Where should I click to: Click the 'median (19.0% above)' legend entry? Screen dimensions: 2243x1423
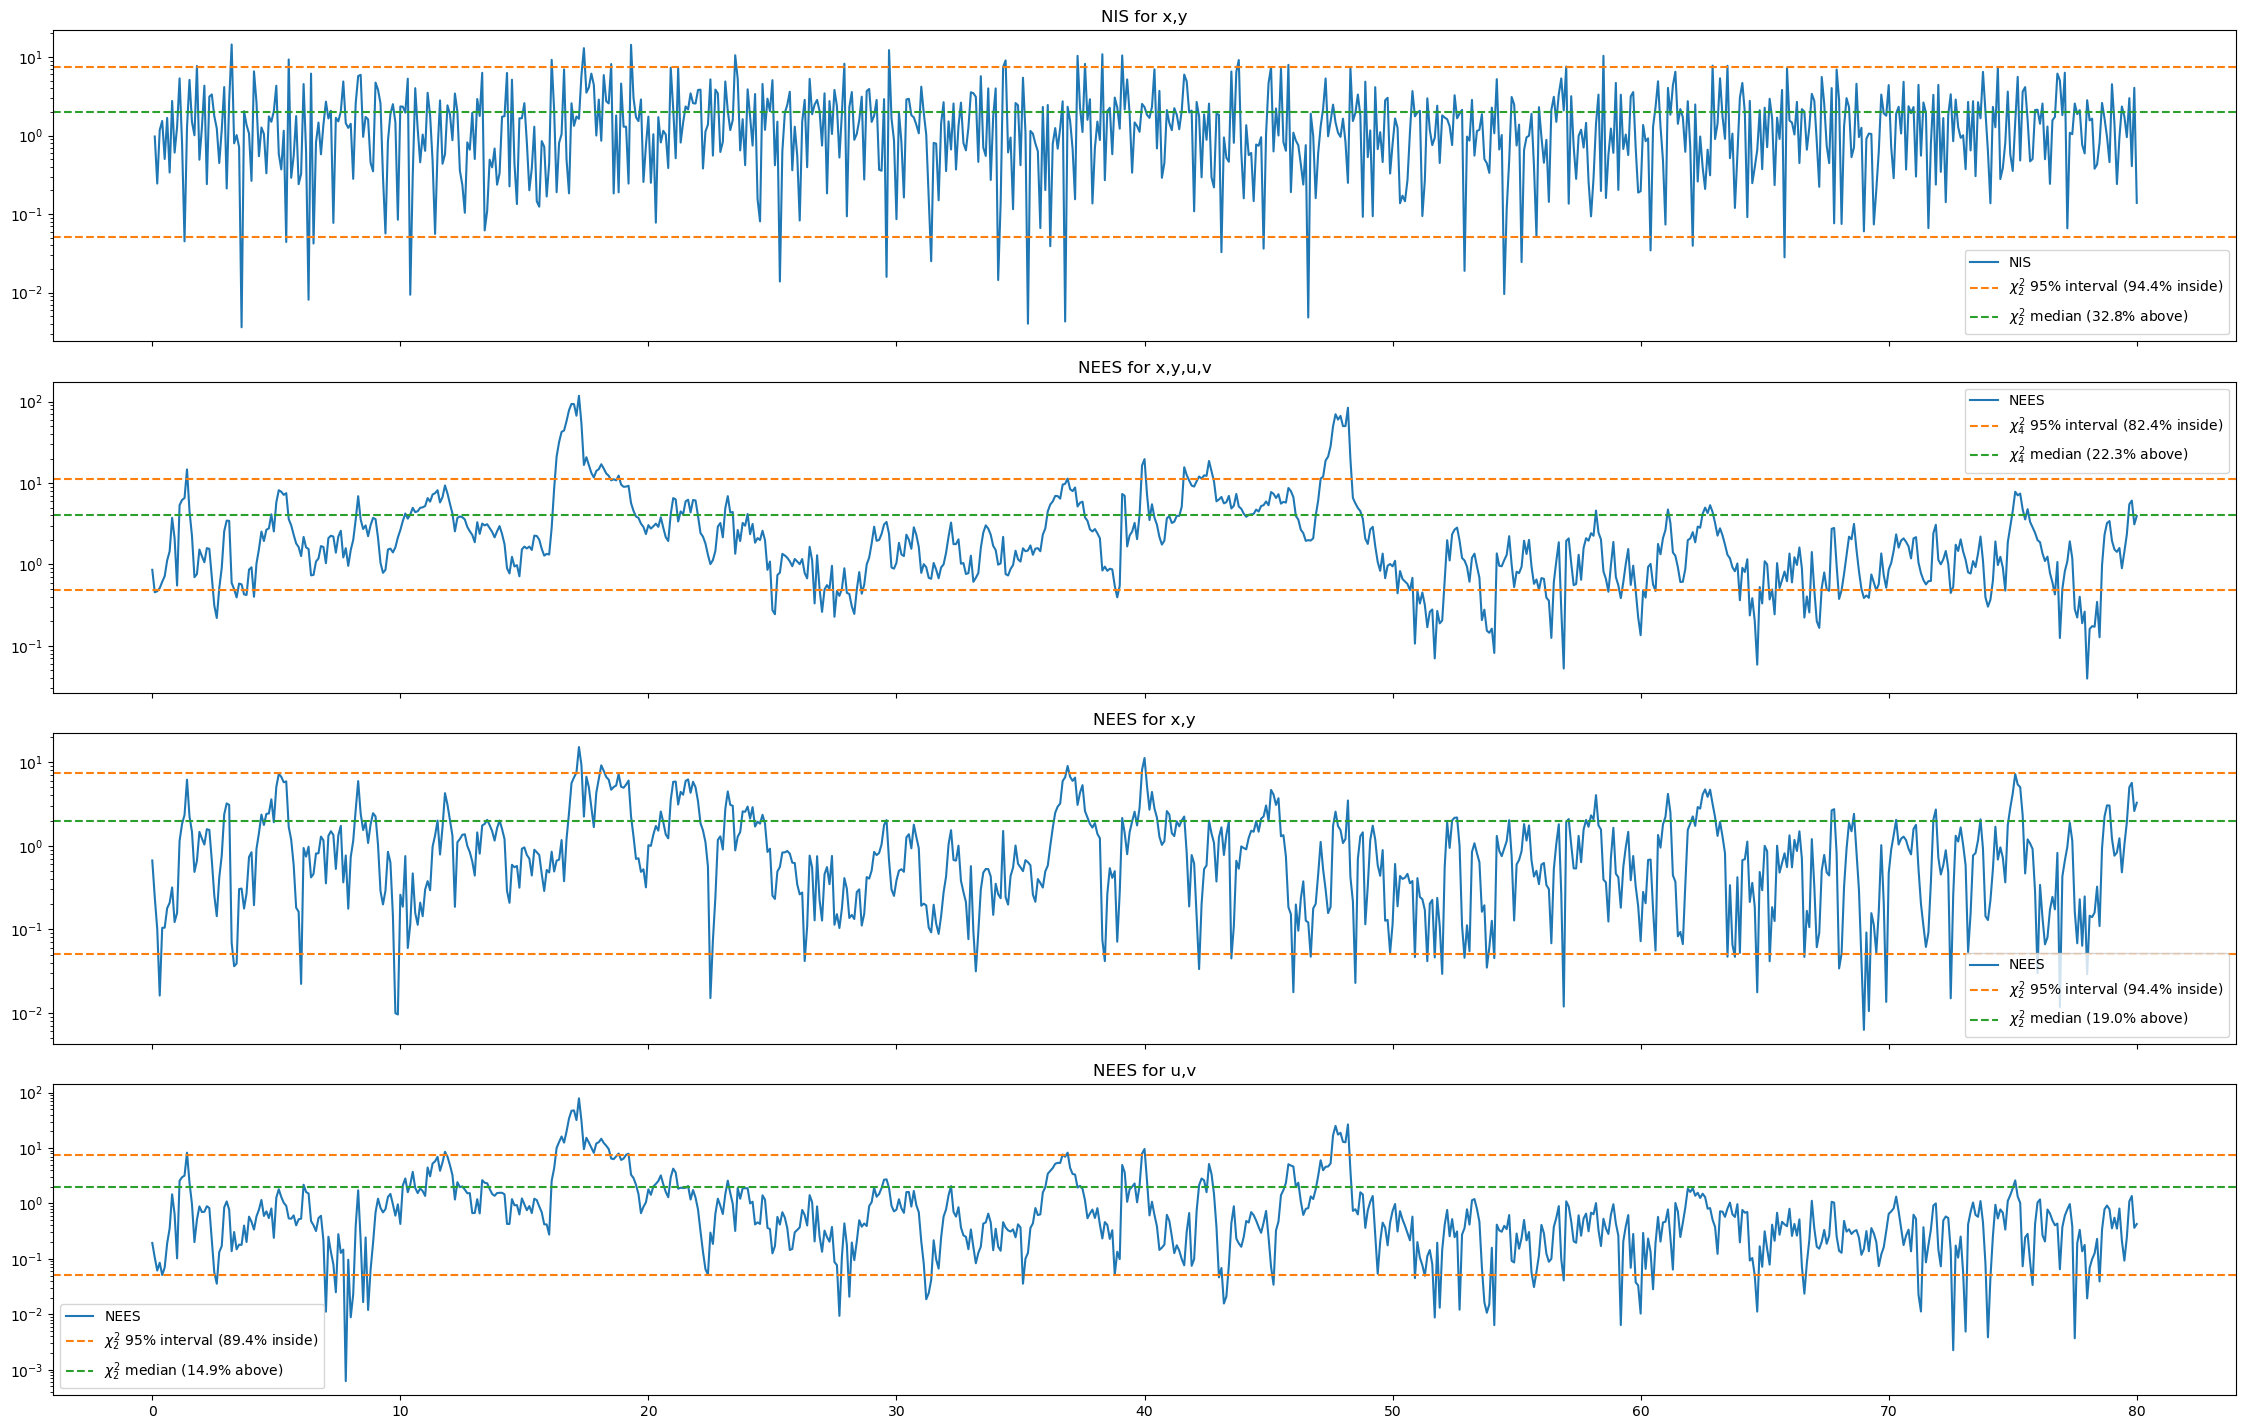(2098, 1018)
